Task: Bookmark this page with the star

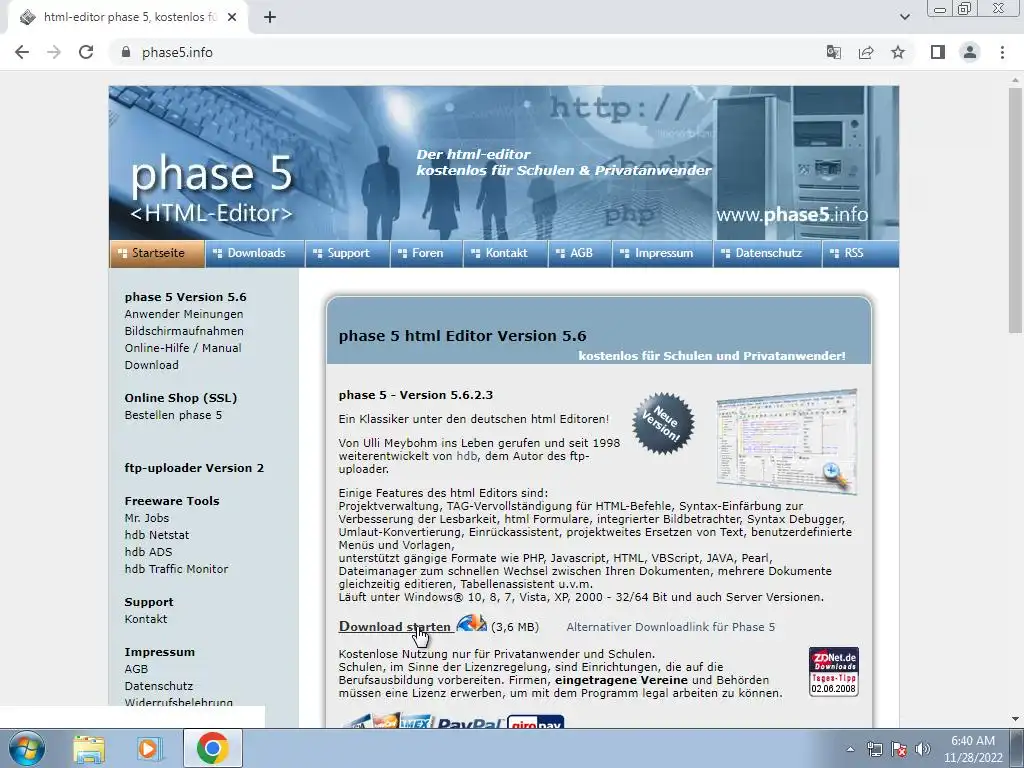Action: tap(898, 52)
